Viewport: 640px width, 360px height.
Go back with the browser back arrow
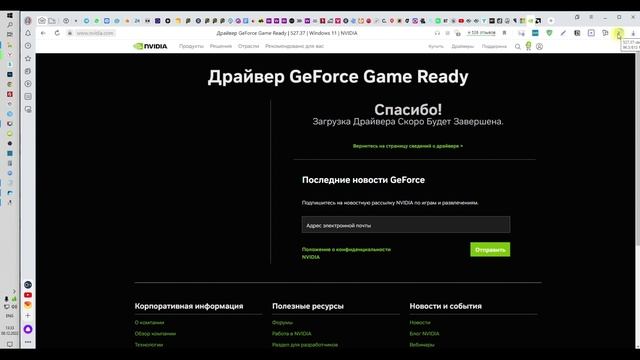click(x=43, y=33)
